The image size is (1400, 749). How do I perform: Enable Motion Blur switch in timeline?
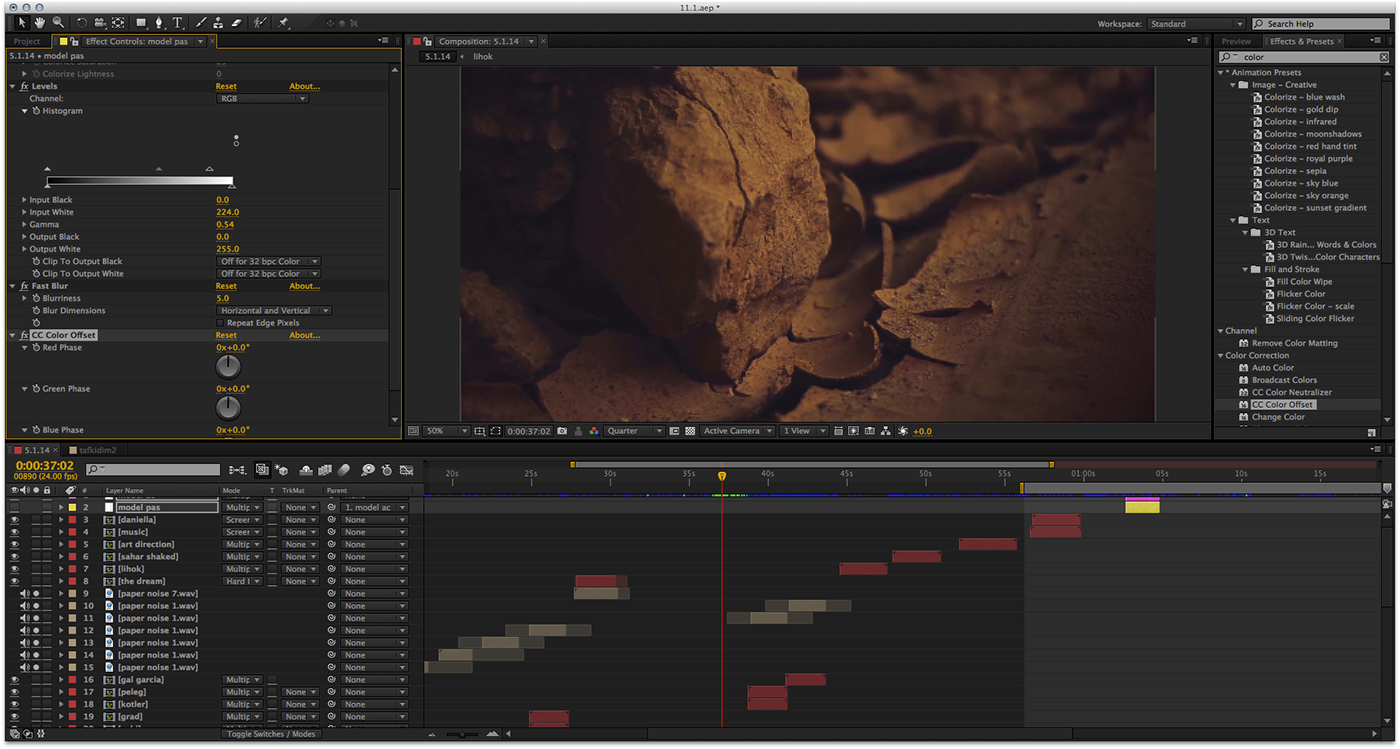344,469
